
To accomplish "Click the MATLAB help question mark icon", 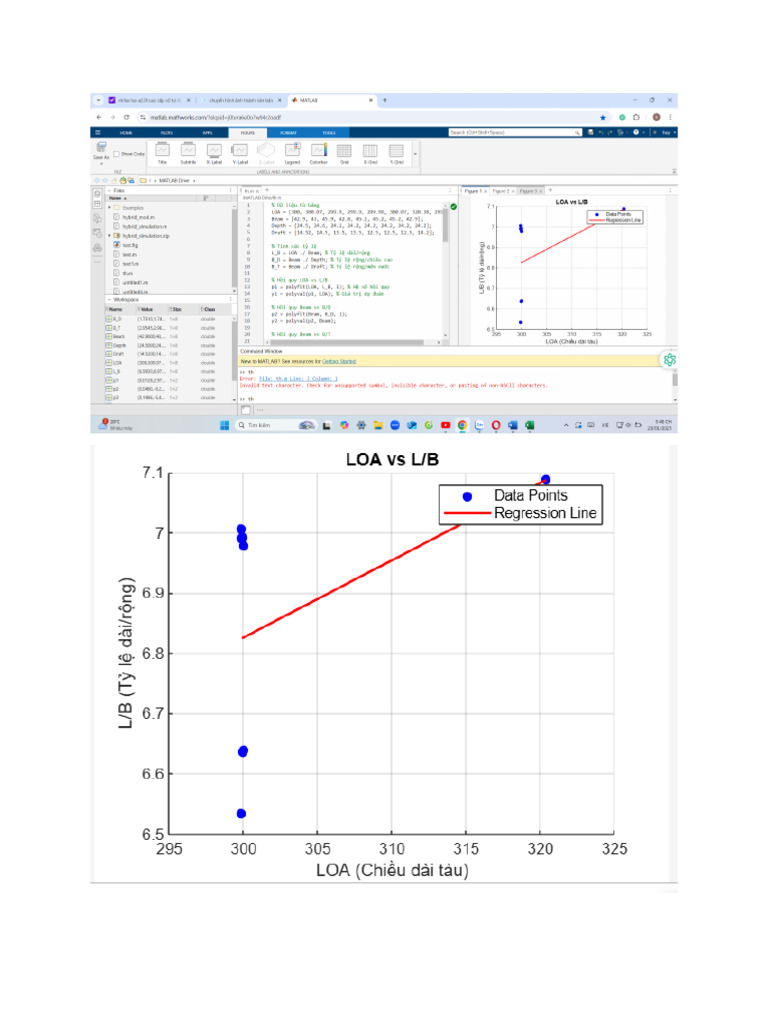I will [x=635, y=133].
